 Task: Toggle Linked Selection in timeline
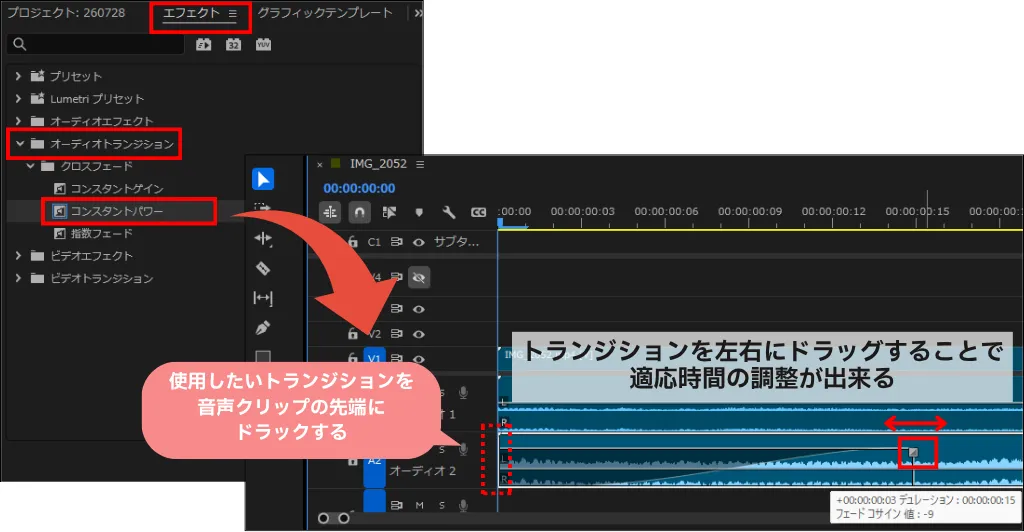[389, 212]
